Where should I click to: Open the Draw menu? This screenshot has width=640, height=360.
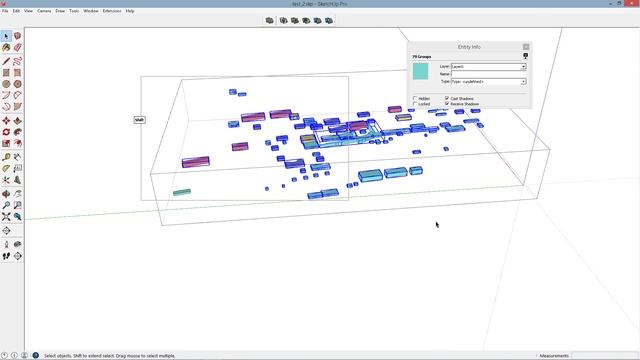coord(60,11)
